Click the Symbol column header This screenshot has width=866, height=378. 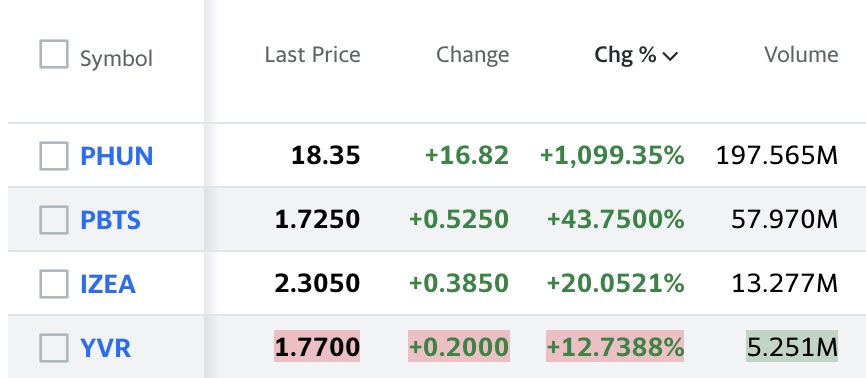pos(117,59)
